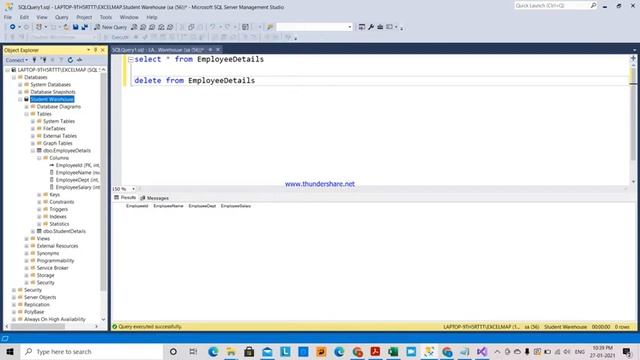Click the Windows Start button
Image resolution: width=640 pixels, height=360 pixels.
click(x=10, y=351)
